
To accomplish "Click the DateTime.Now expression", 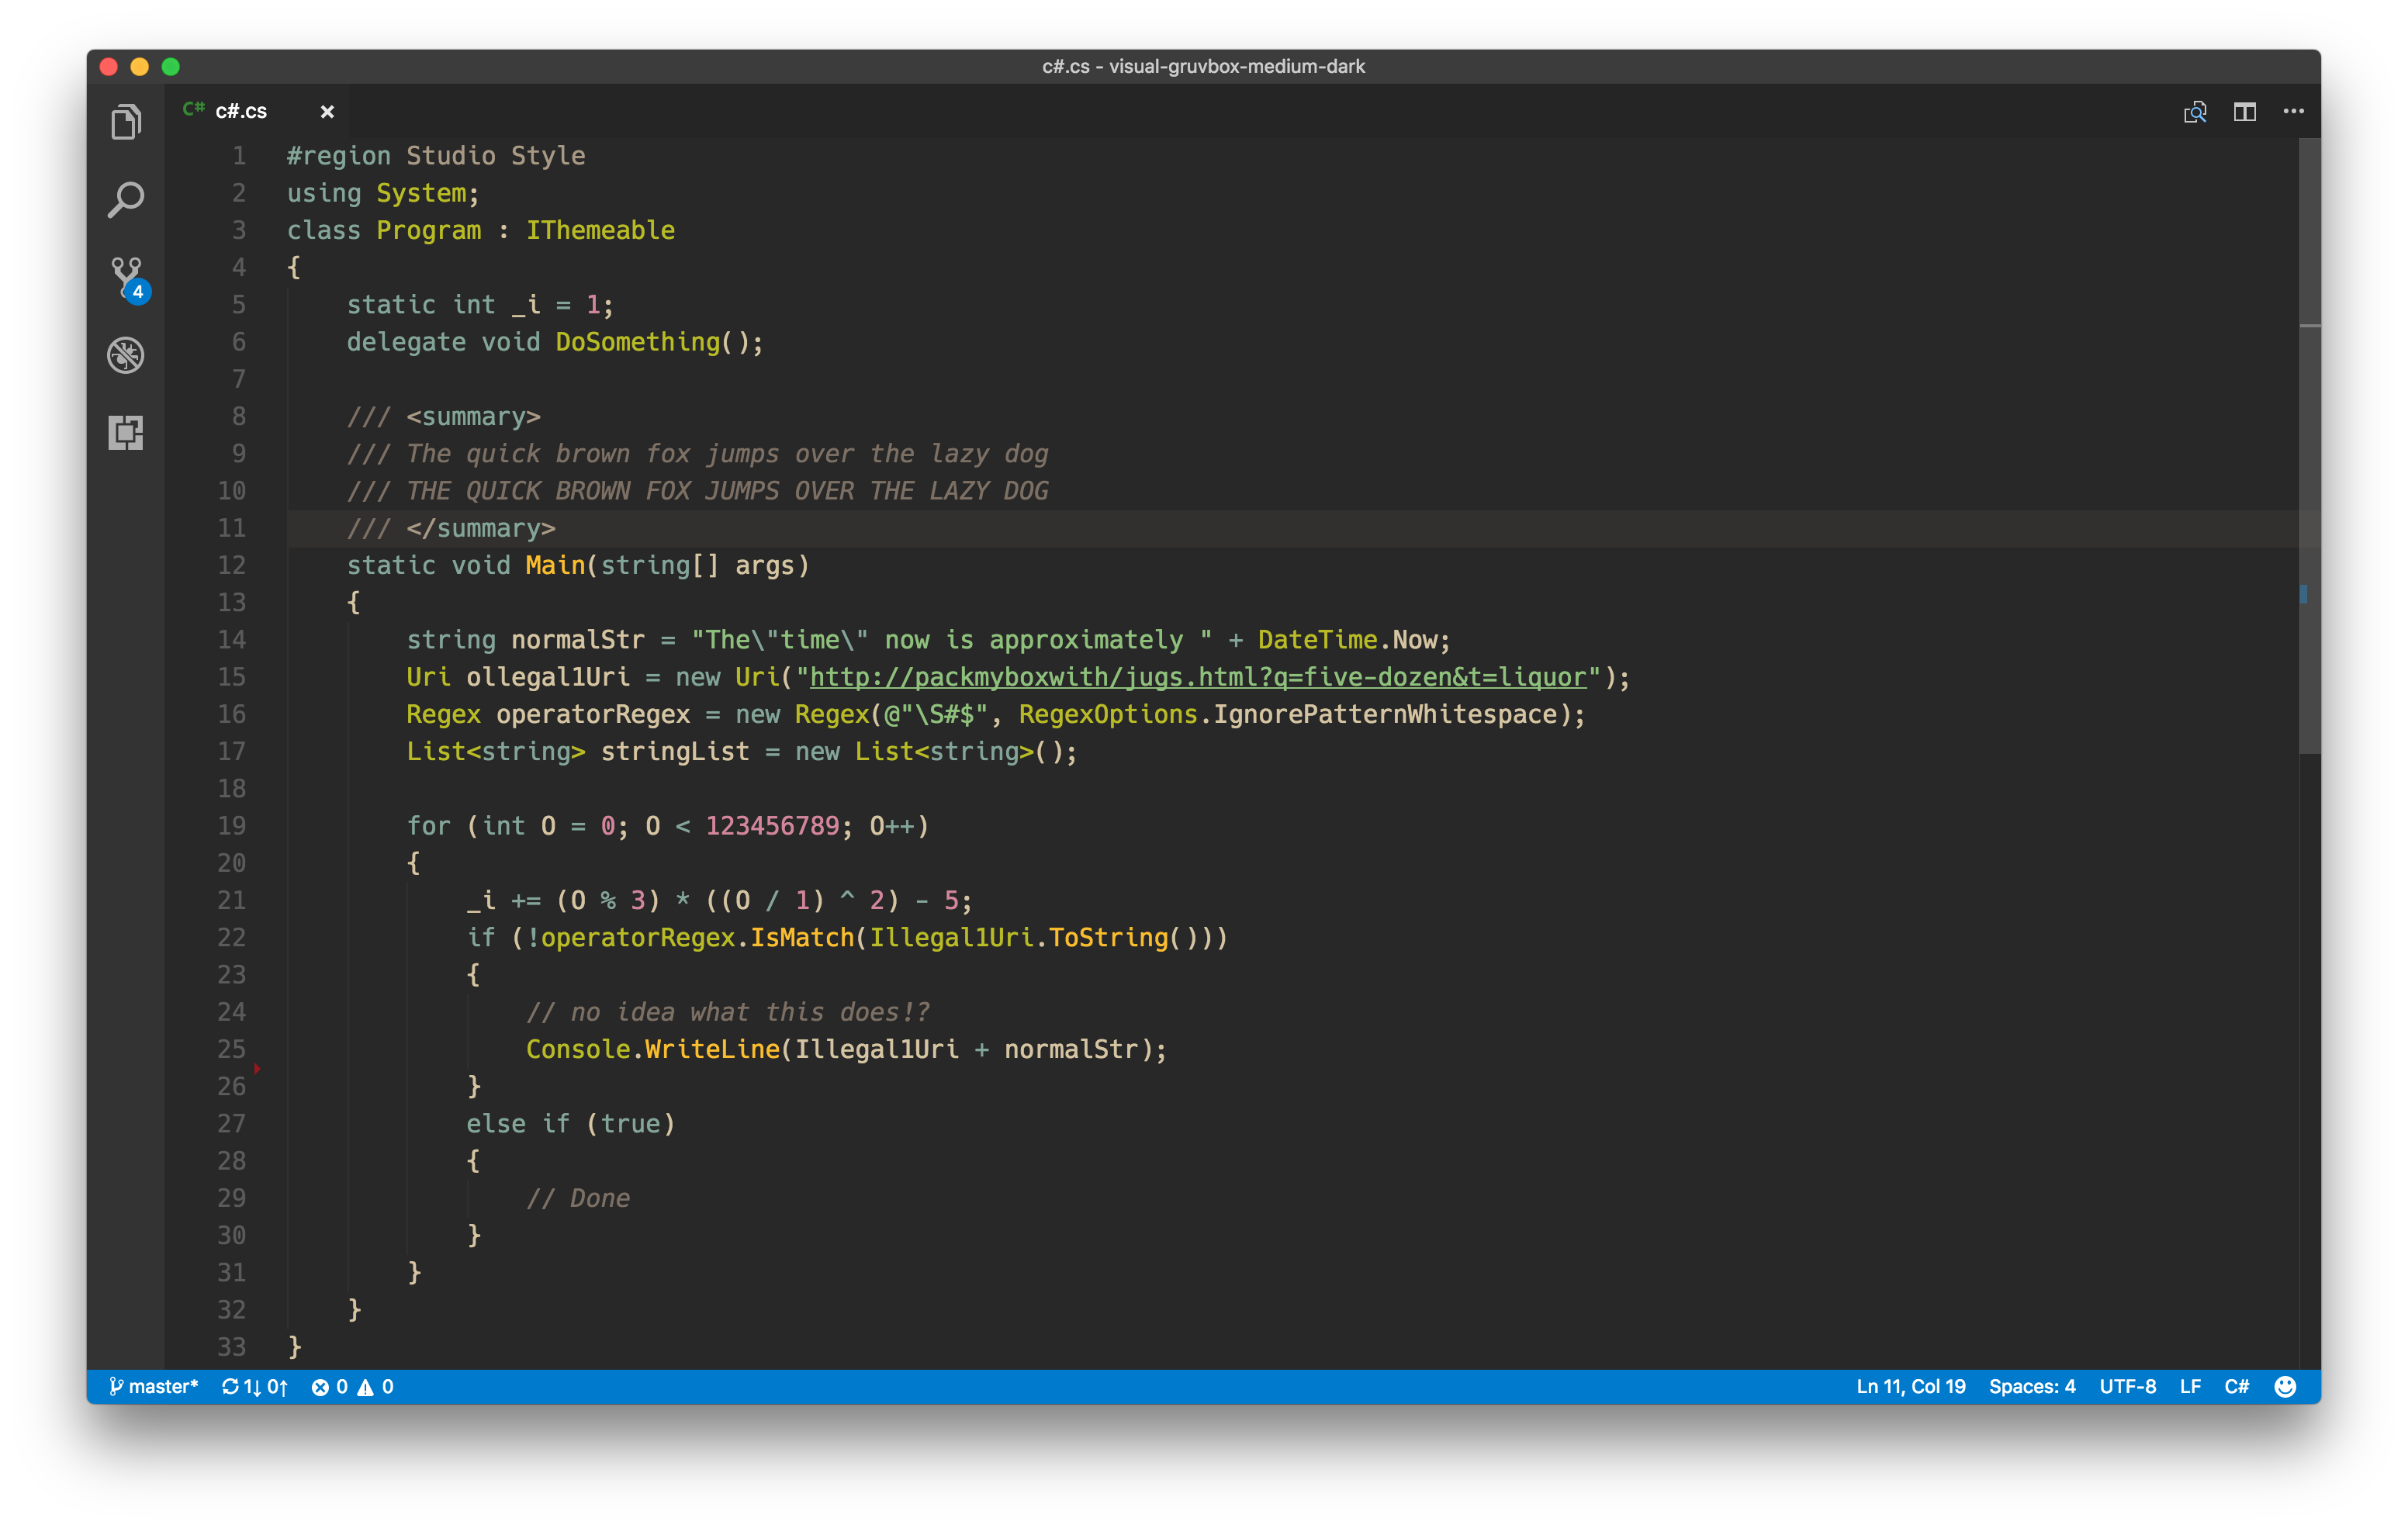I will click(1347, 640).
